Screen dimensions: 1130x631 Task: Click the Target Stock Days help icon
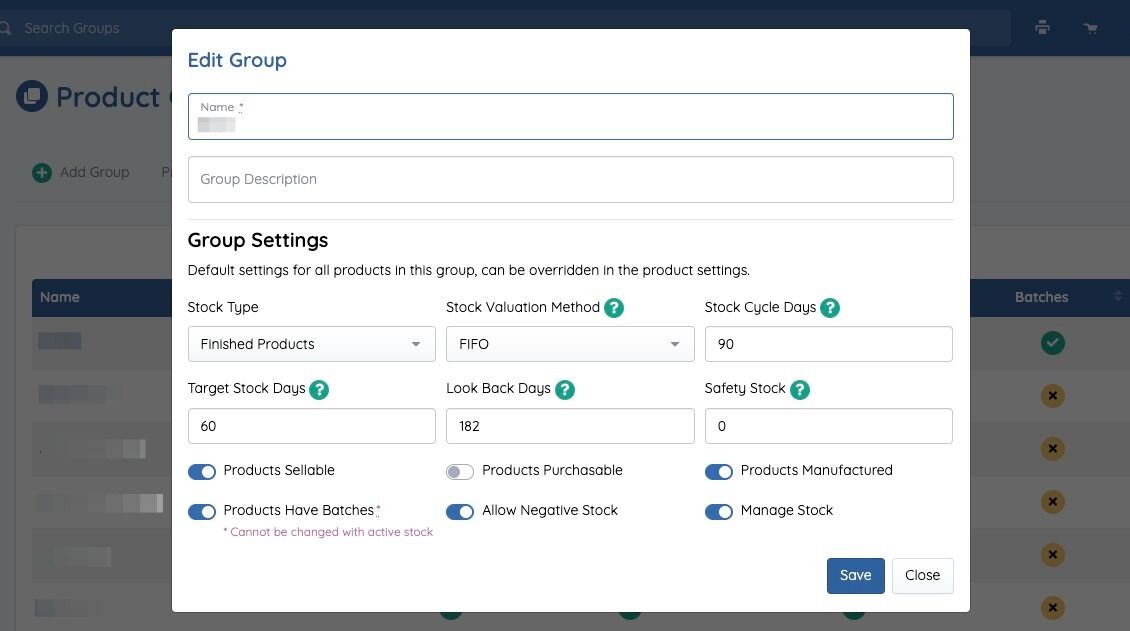pyautogui.click(x=319, y=389)
